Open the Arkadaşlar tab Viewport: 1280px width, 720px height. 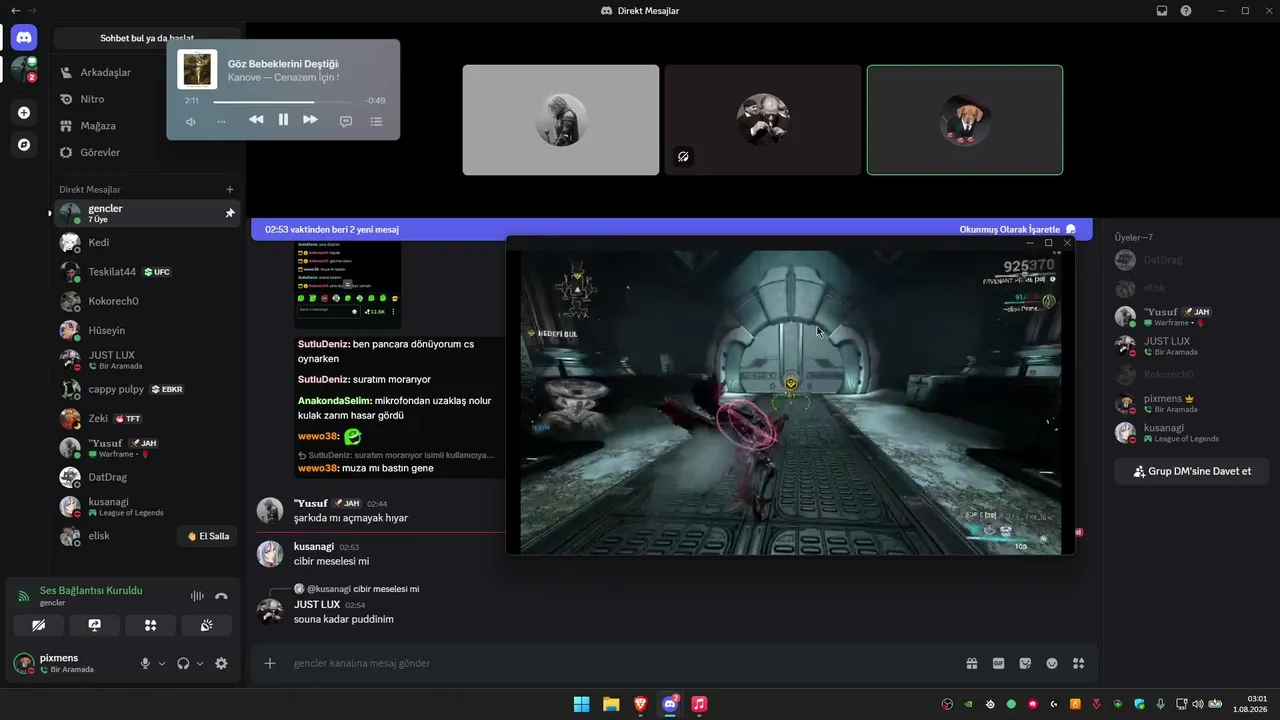click(148, 72)
